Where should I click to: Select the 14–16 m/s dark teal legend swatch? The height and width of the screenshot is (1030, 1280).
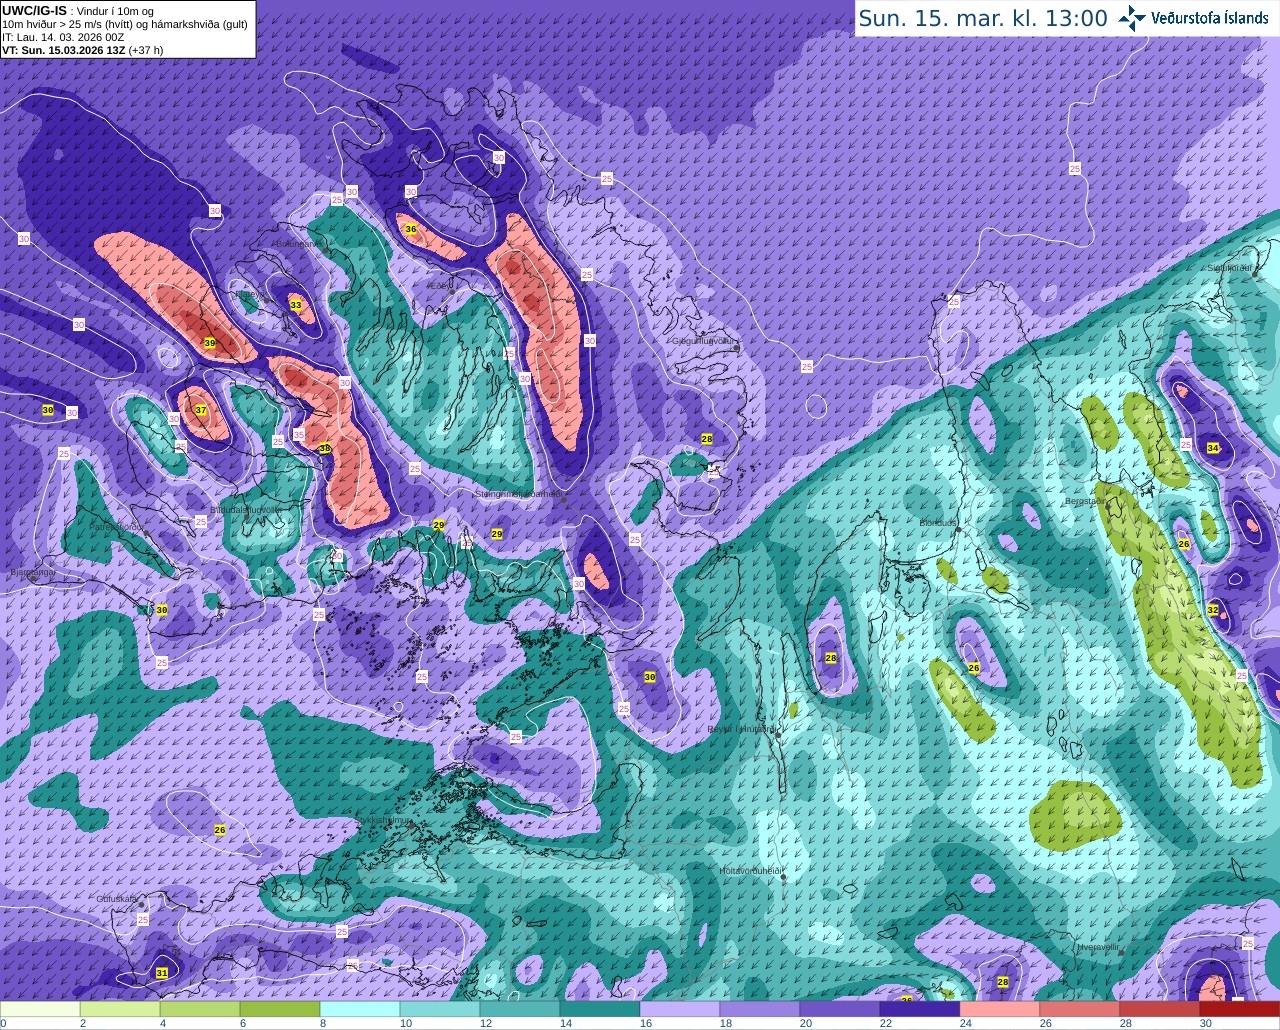point(600,1009)
